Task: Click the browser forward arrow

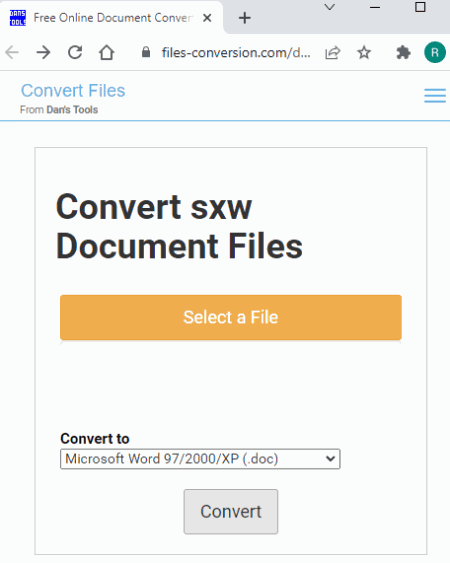Action: point(43,52)
